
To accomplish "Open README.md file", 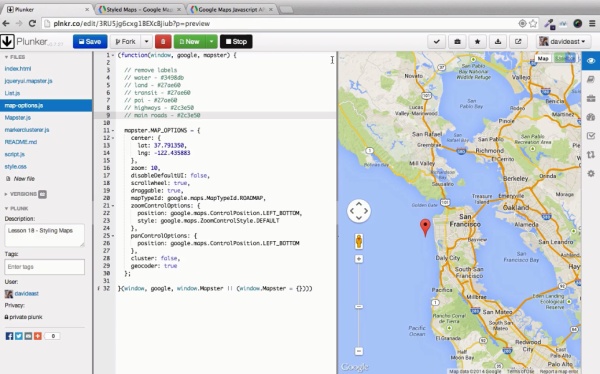I will (x=21, y=142).
